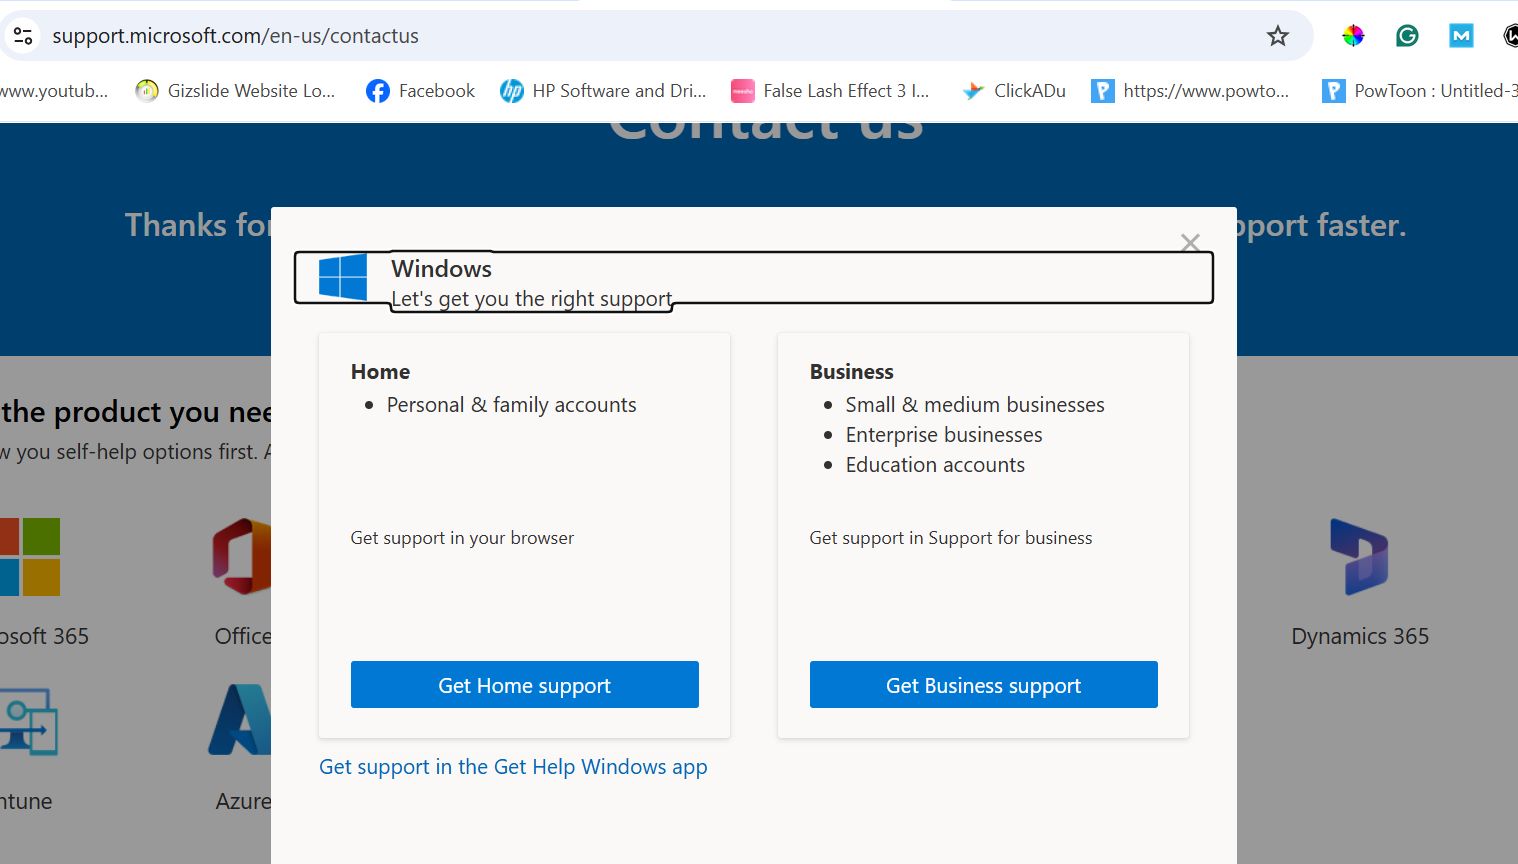Close the Windows support dialog
1518x864 pixels.
click(x=1190, y=243)
